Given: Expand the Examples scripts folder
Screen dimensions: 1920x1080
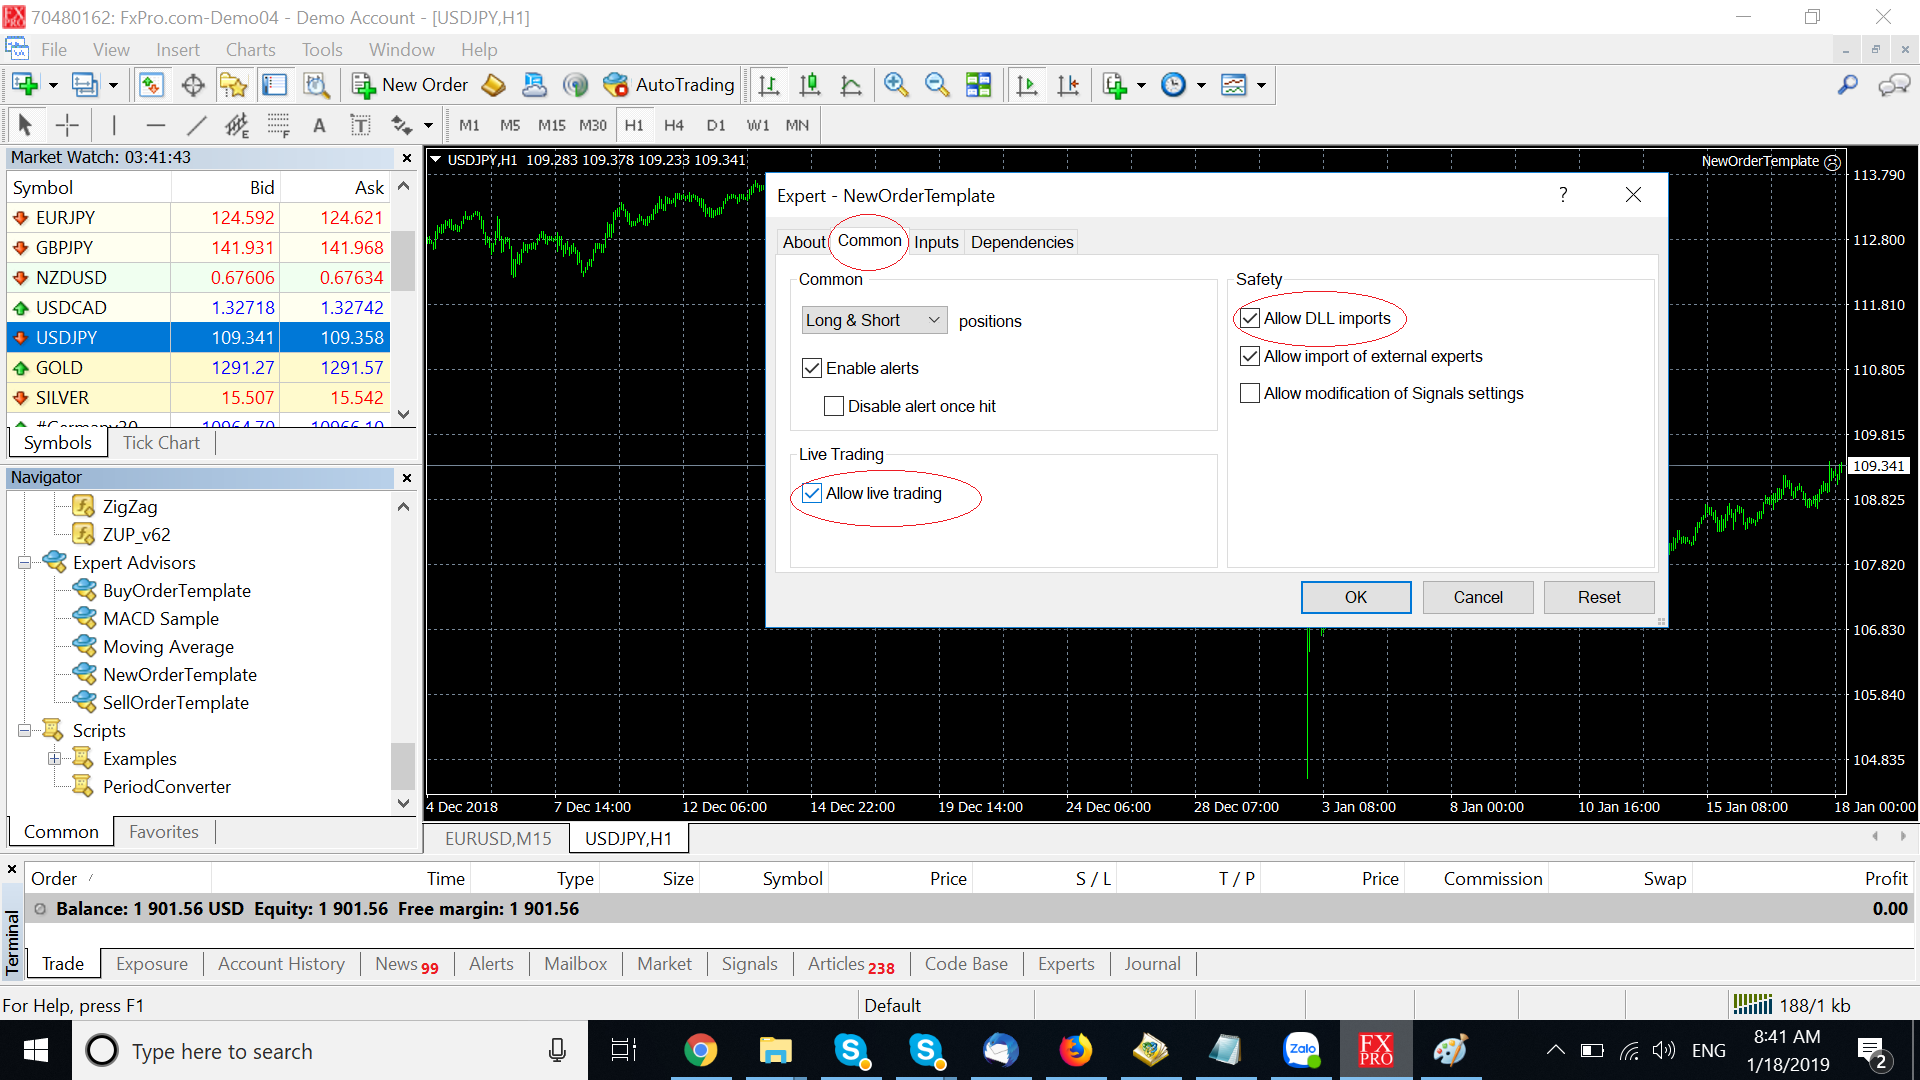Looking at the screenshot, I should pos(54,759).
